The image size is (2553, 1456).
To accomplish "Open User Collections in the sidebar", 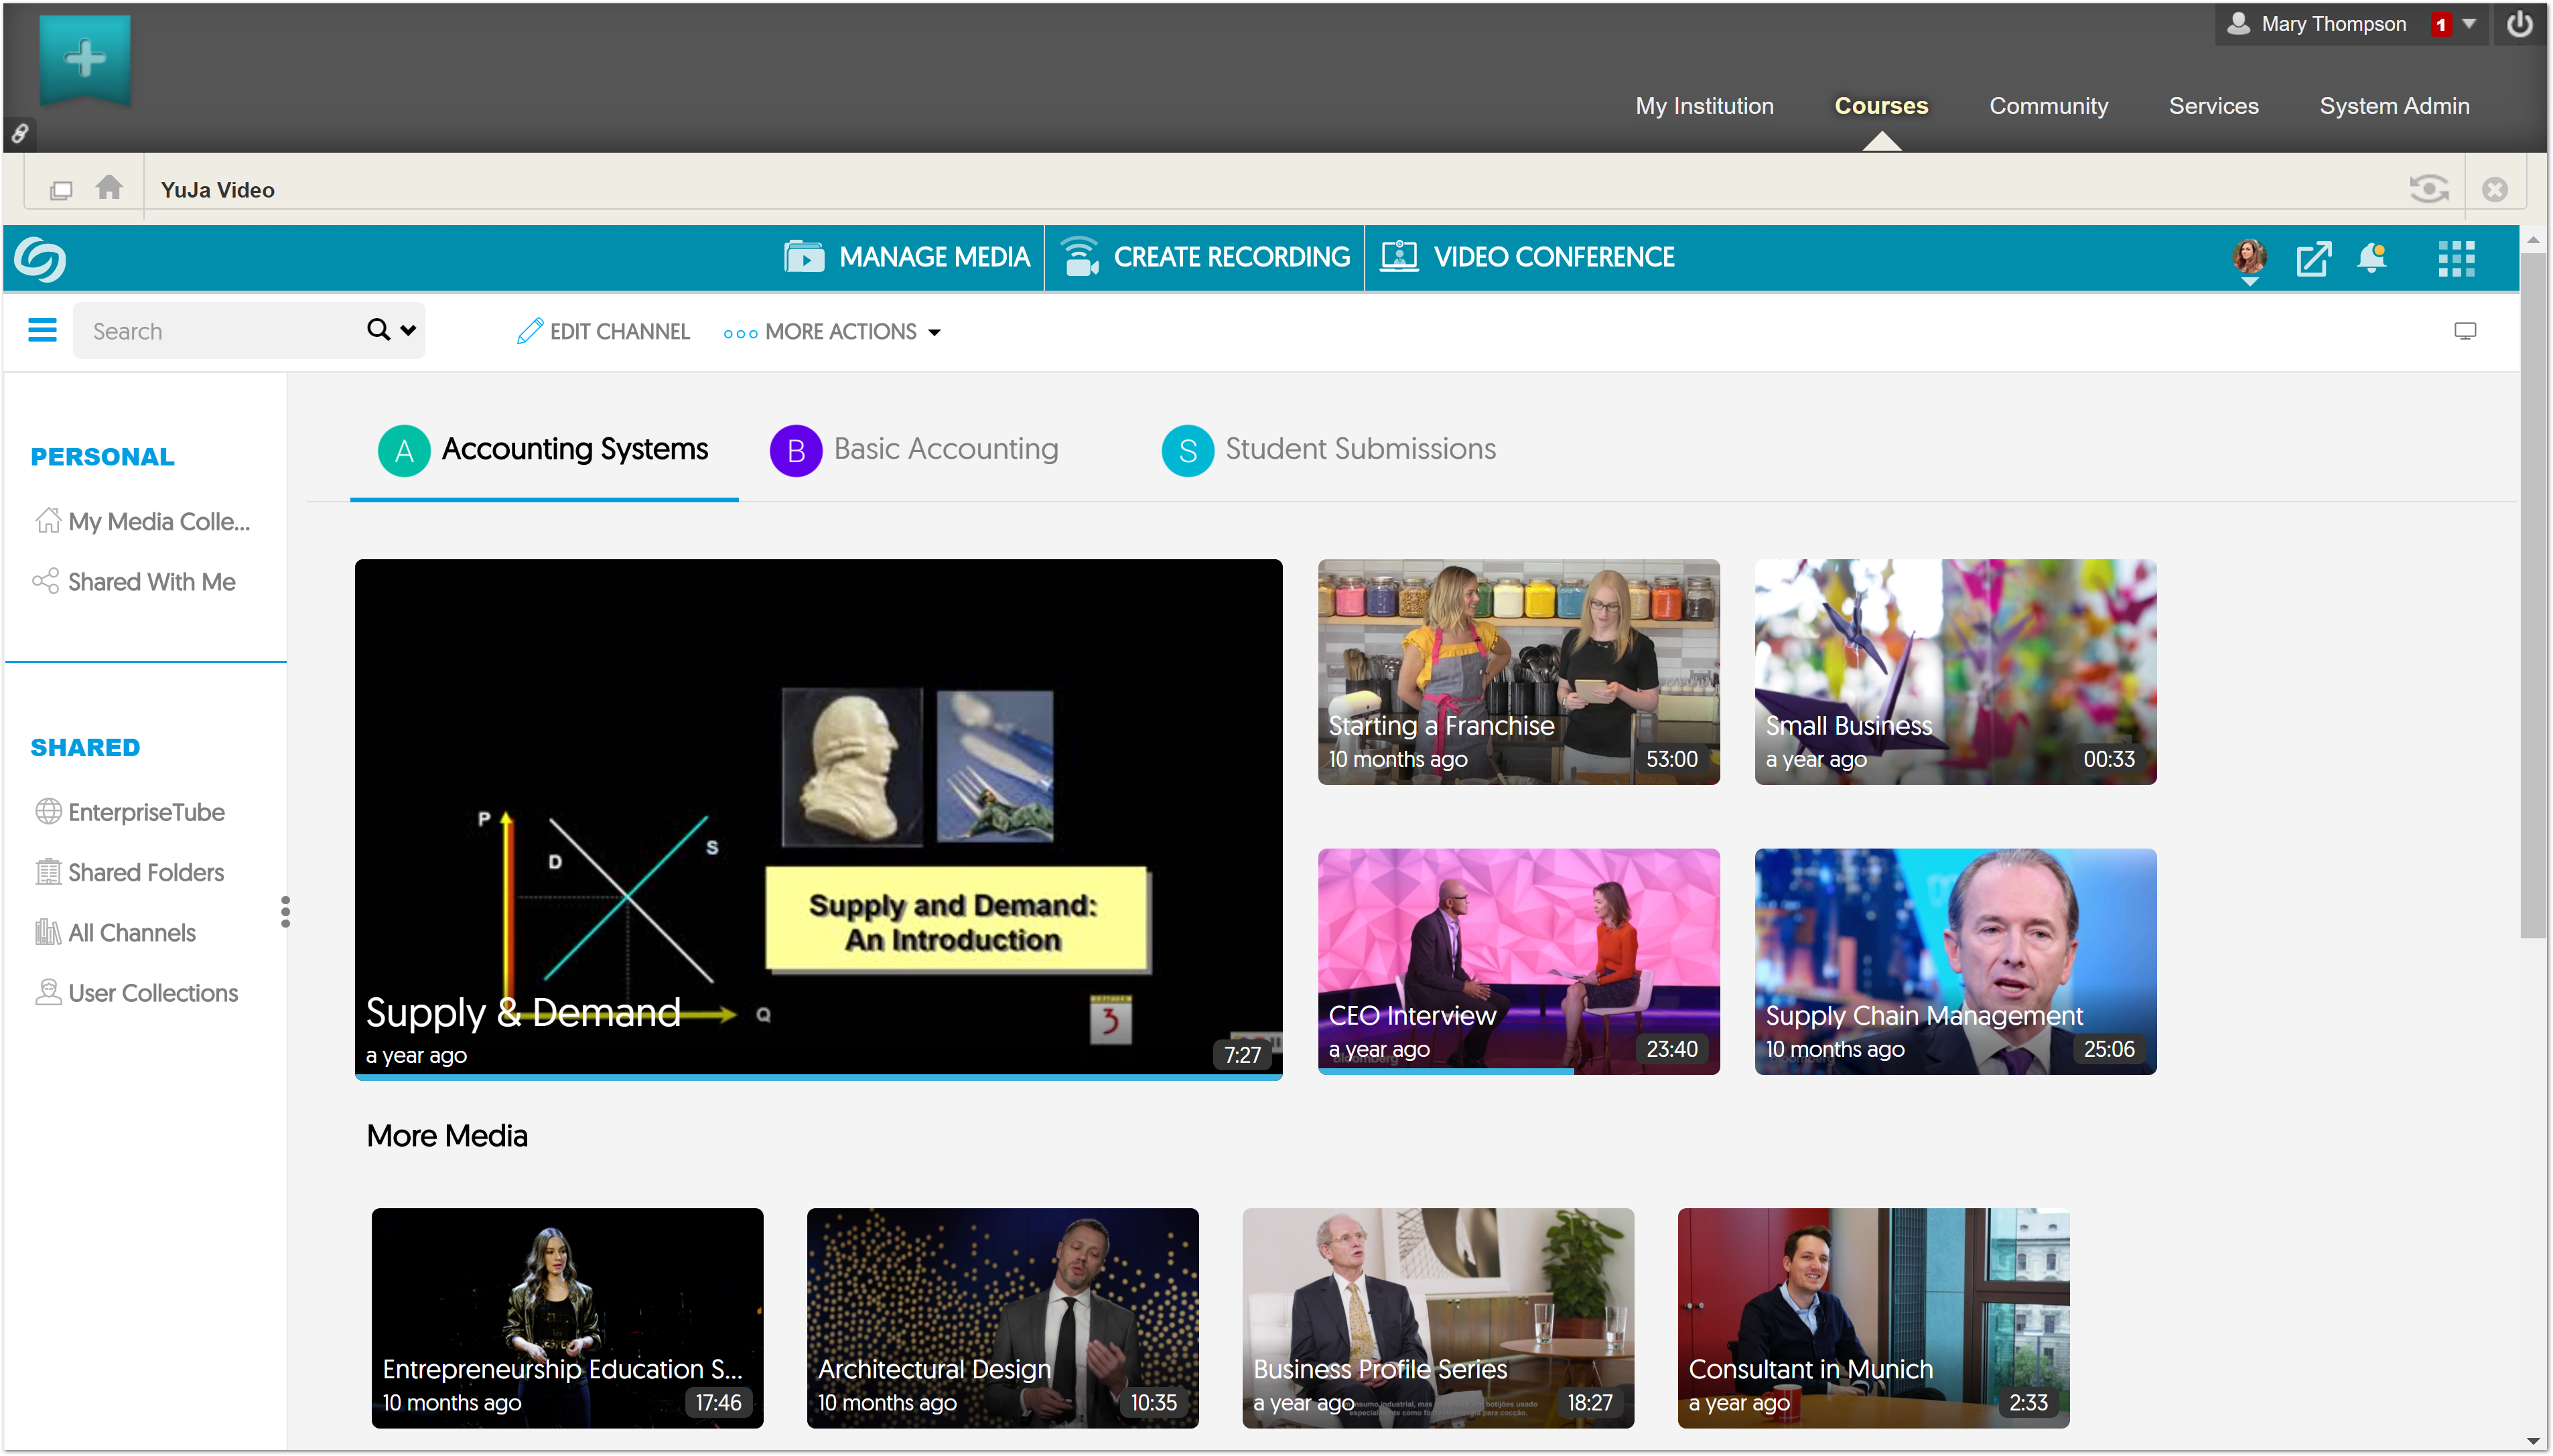I will [152, 992].
